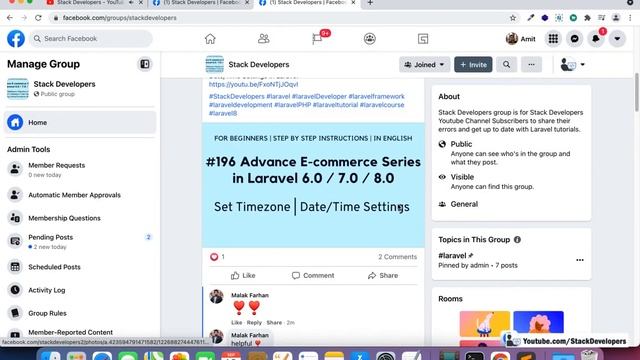Image resolution: width=640 pixels, height=360 pixels.
Task: Click the #laravel8 hashtag
Action: coord(223,113)
